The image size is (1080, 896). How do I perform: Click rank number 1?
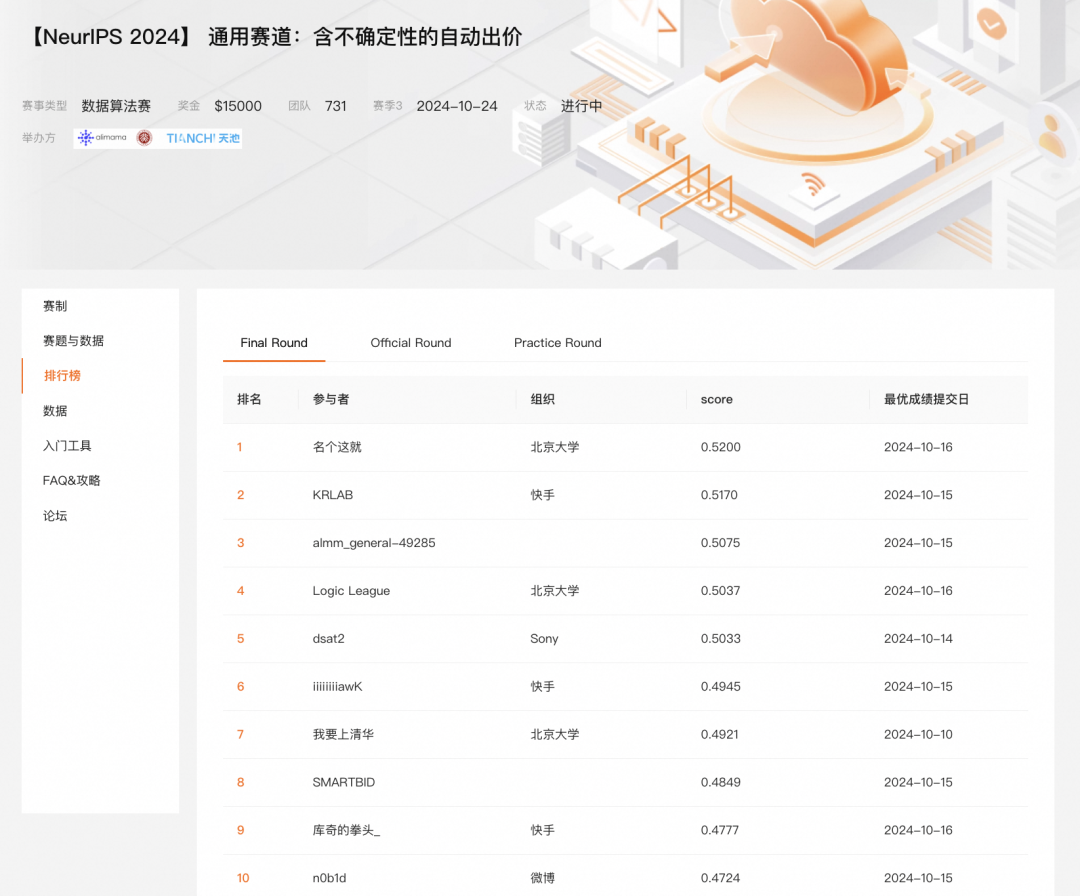(x=240, y=447)
